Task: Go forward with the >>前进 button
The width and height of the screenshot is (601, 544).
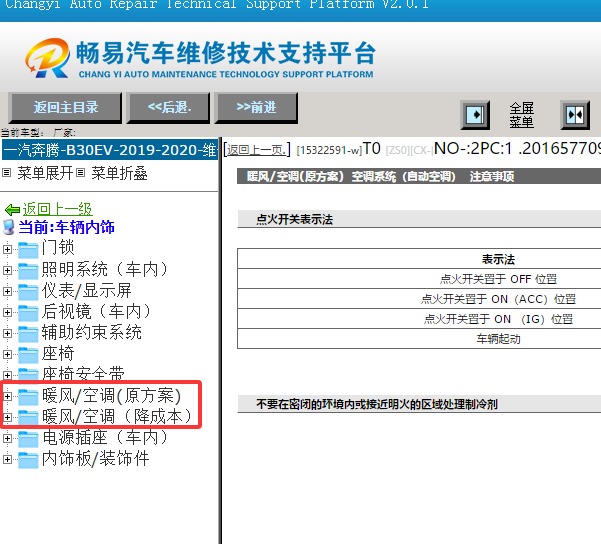Action: [256, 108]
